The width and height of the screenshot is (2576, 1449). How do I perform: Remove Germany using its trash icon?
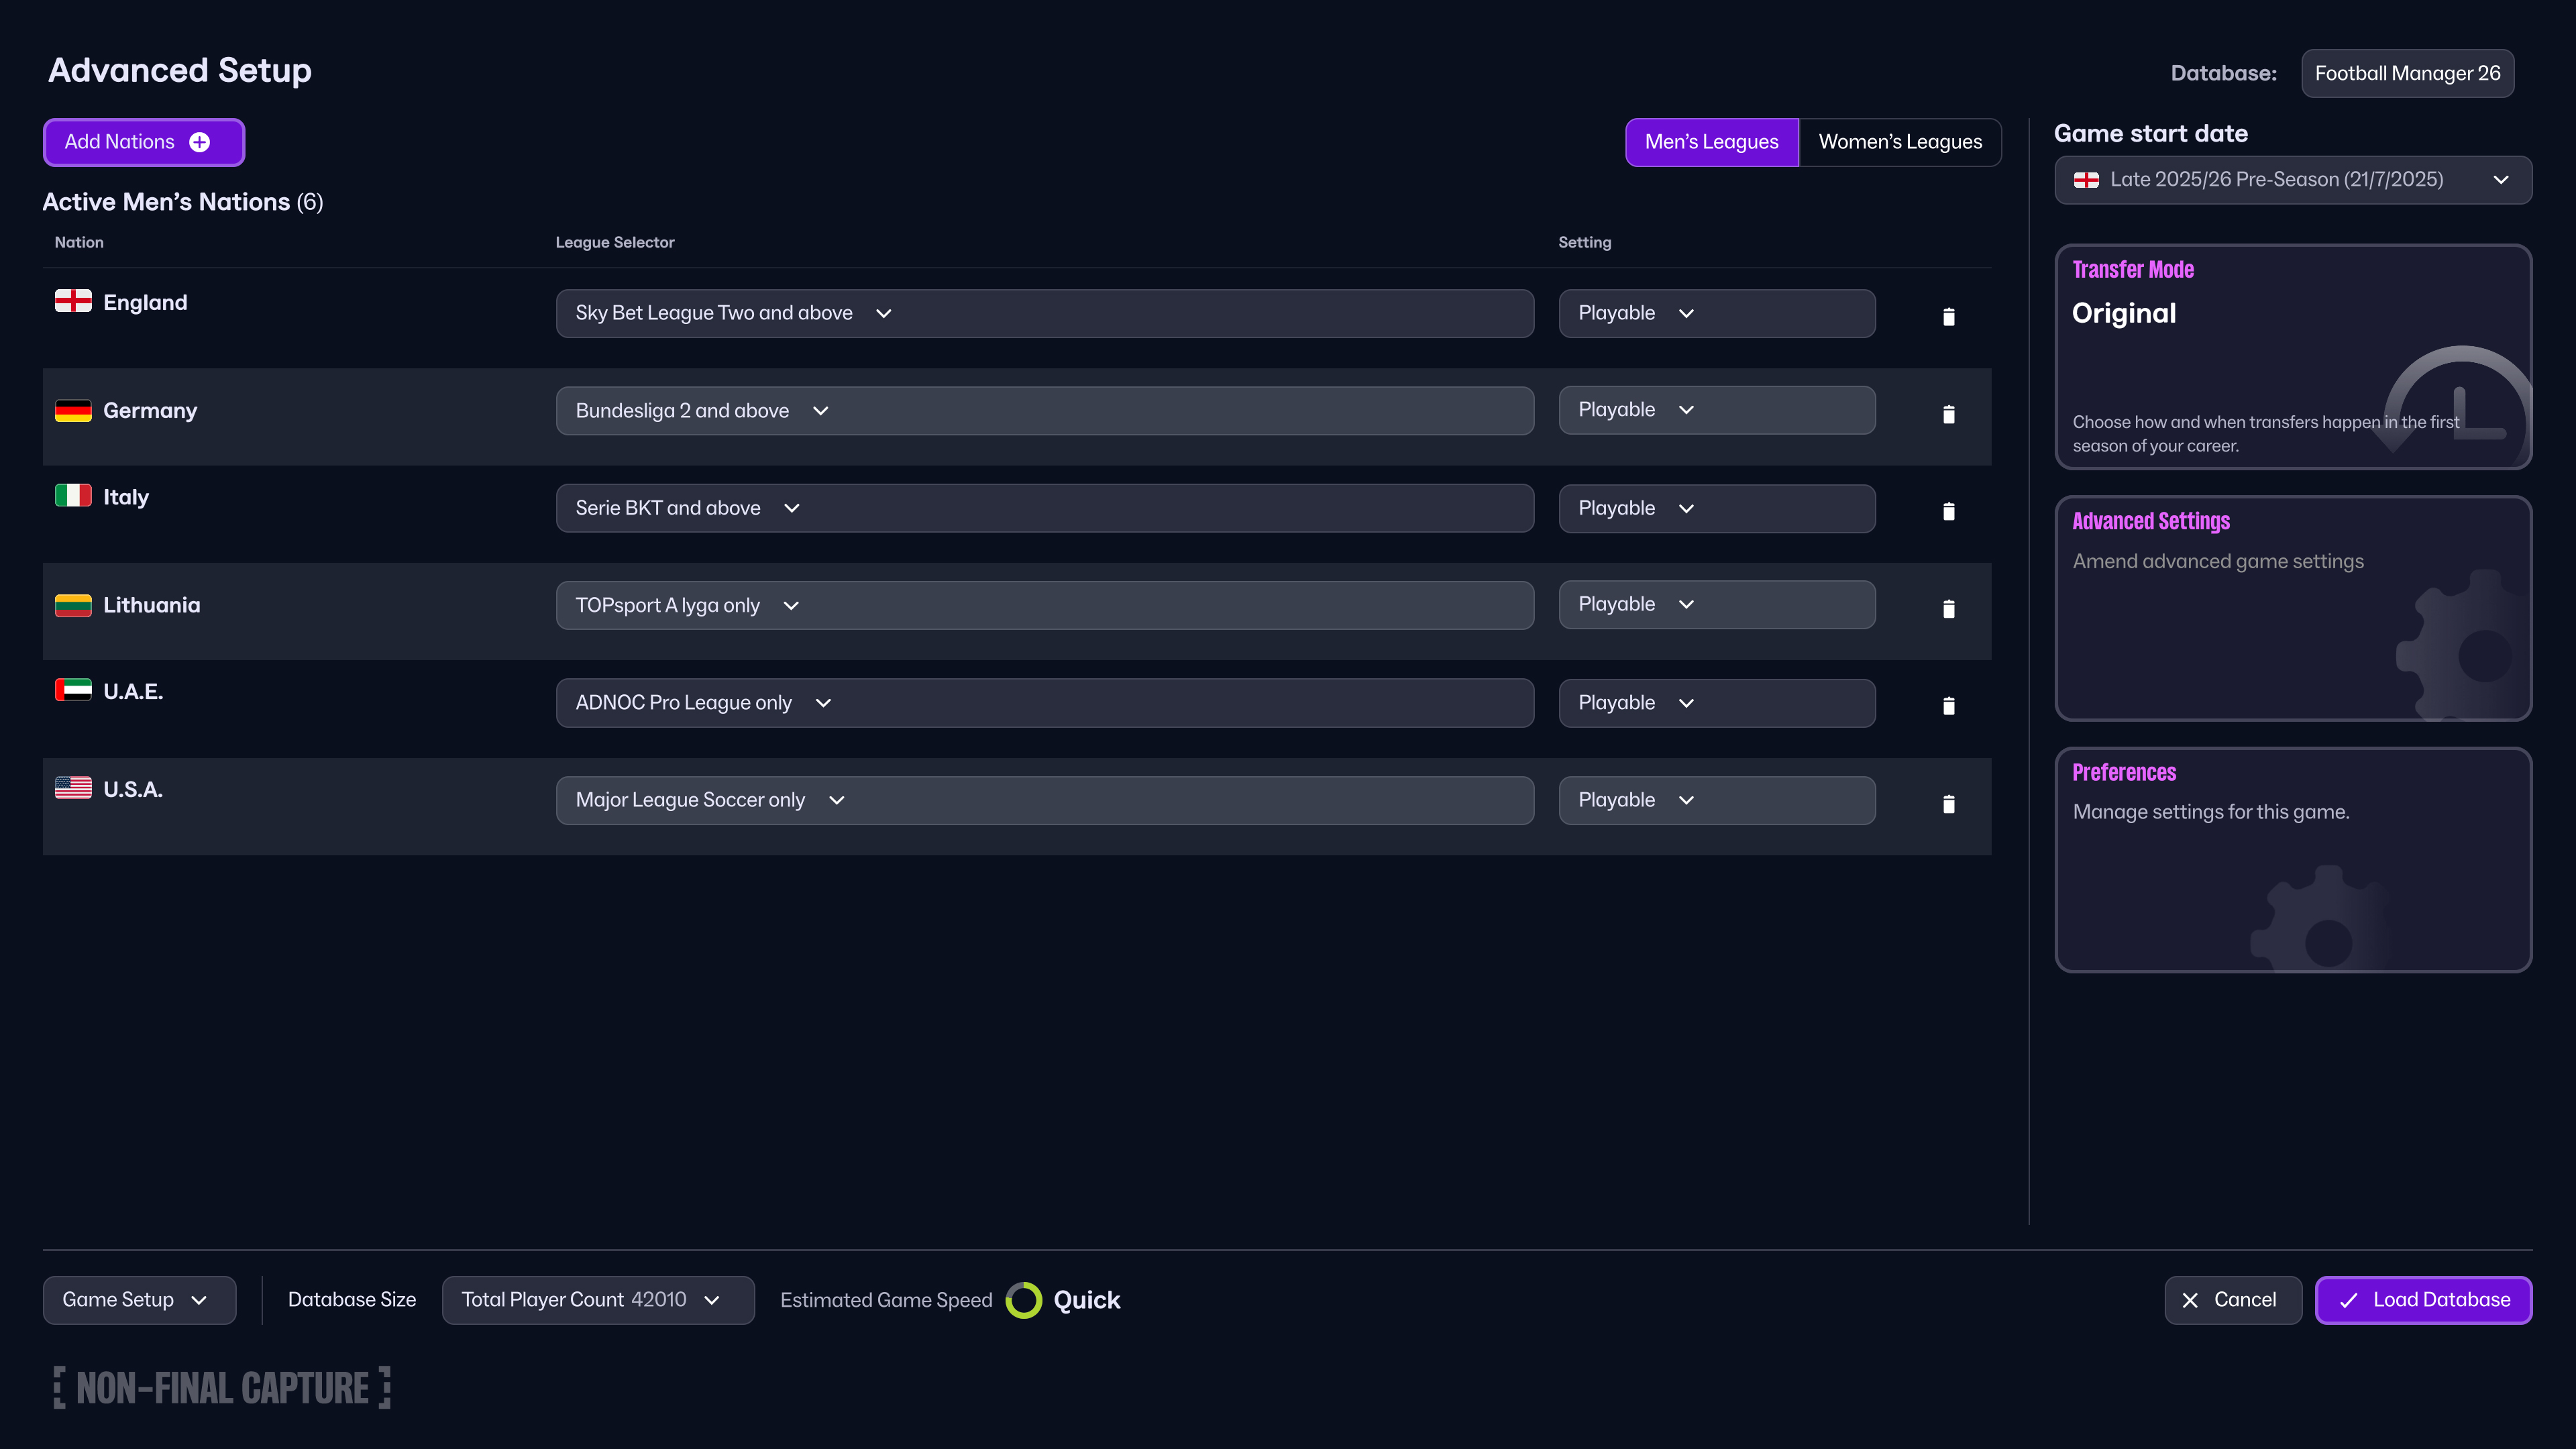point(1948,414)
